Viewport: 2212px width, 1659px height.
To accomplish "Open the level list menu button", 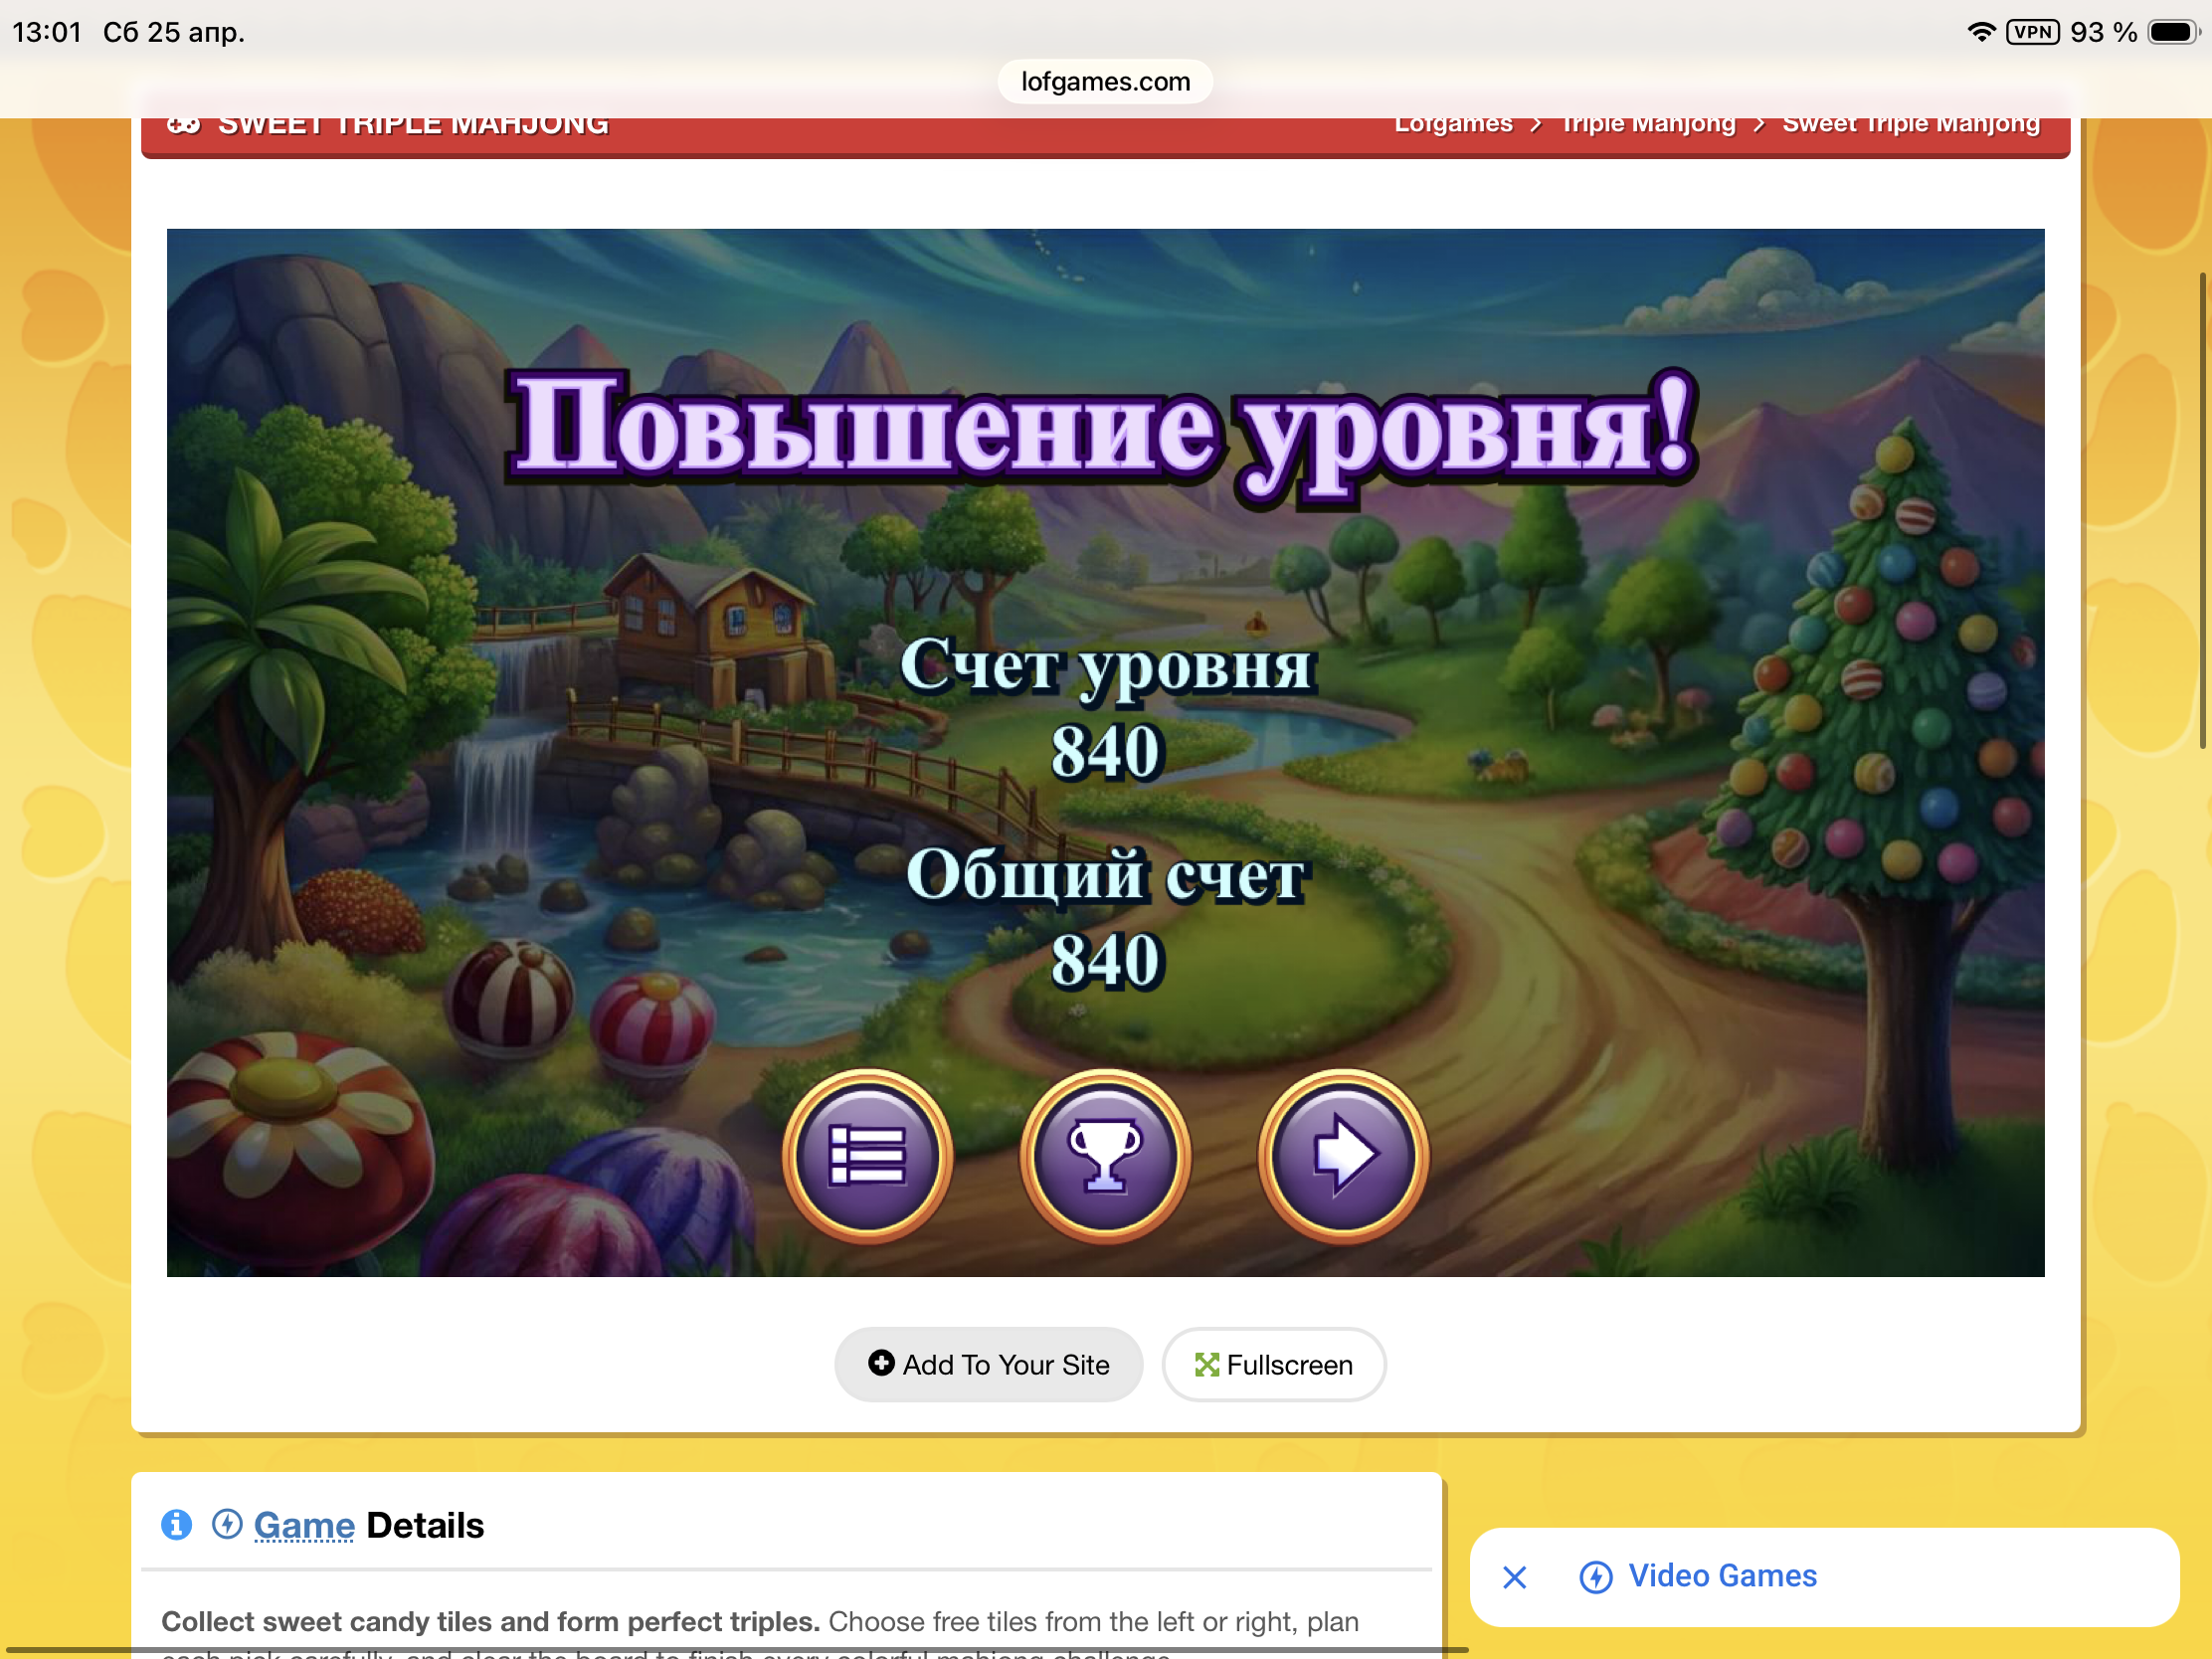I will (x=867, y=1155).
